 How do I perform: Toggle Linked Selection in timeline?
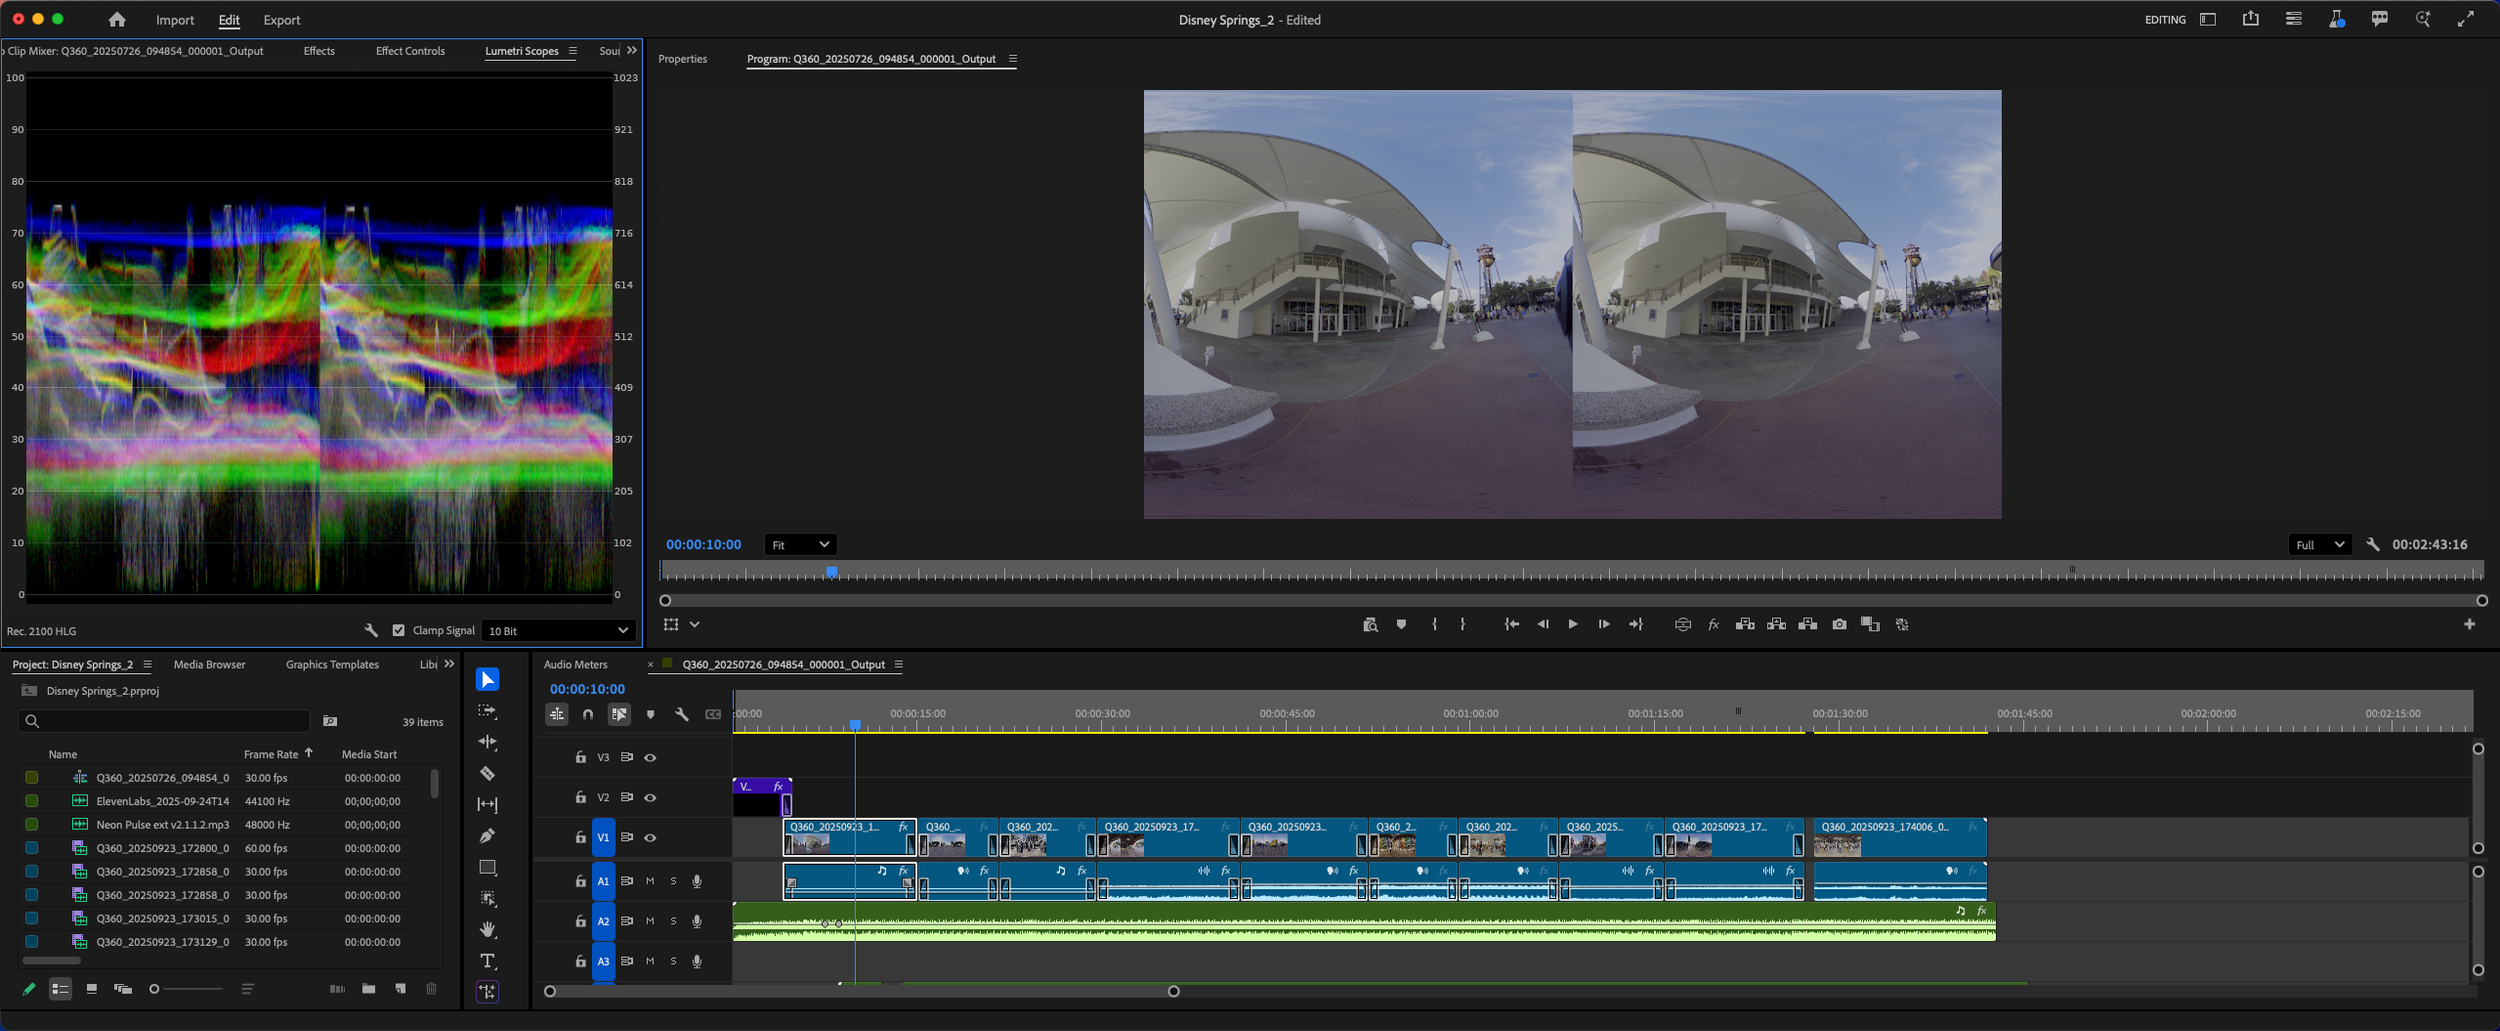pyautogui.click(x=619, y=714)
